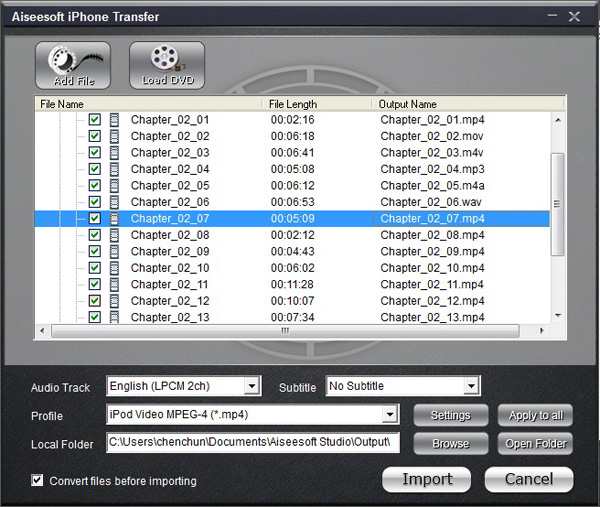
Task: Uncheck the Chapter_02_12 checkbox
Action: (95, 300)
